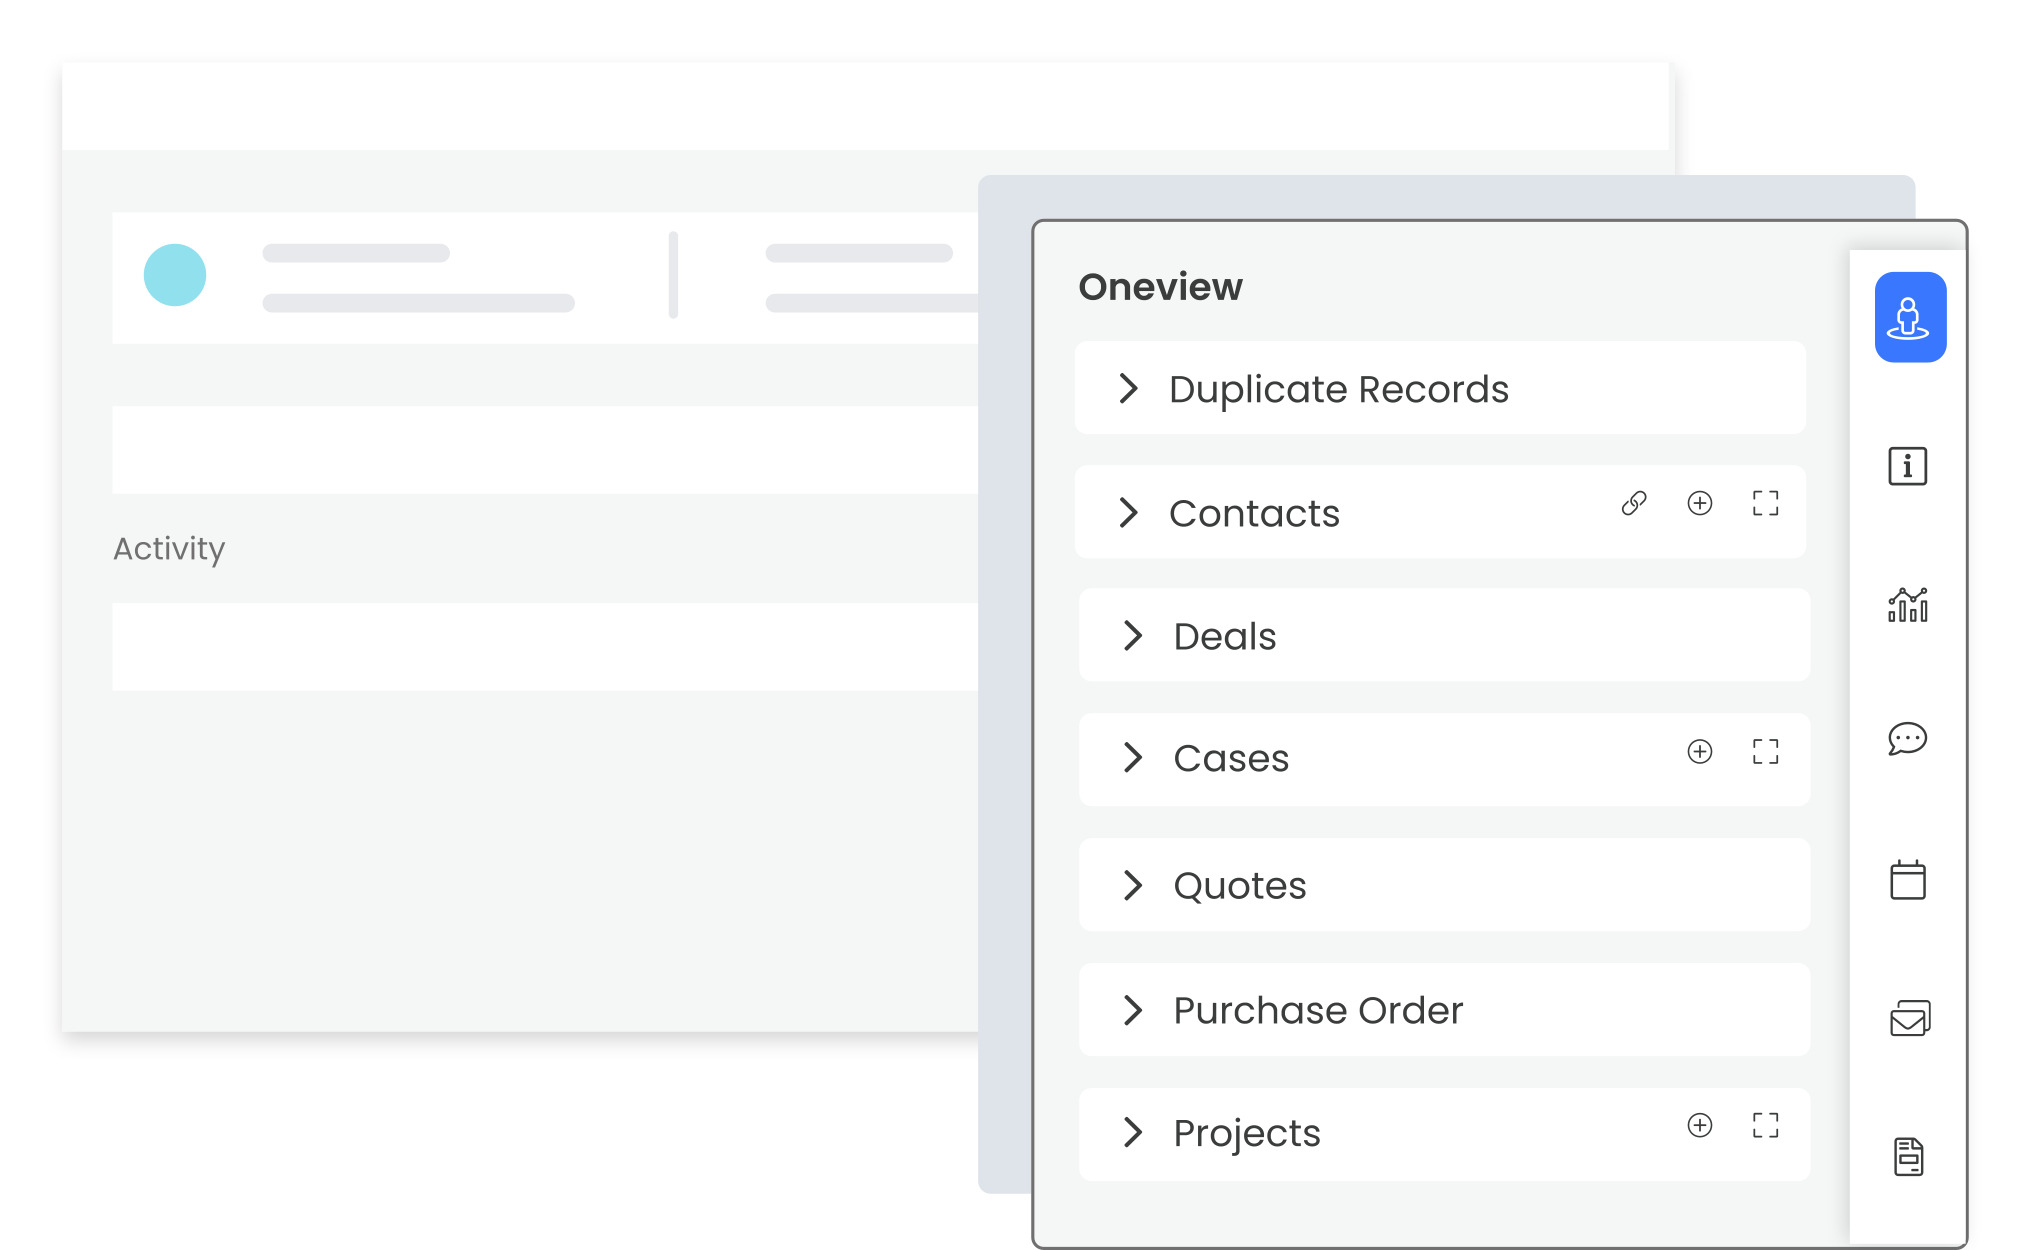Open the info panel icon in sidebar
The width and height of the screenshot is (2031, 1250).
coord(1907,466)
